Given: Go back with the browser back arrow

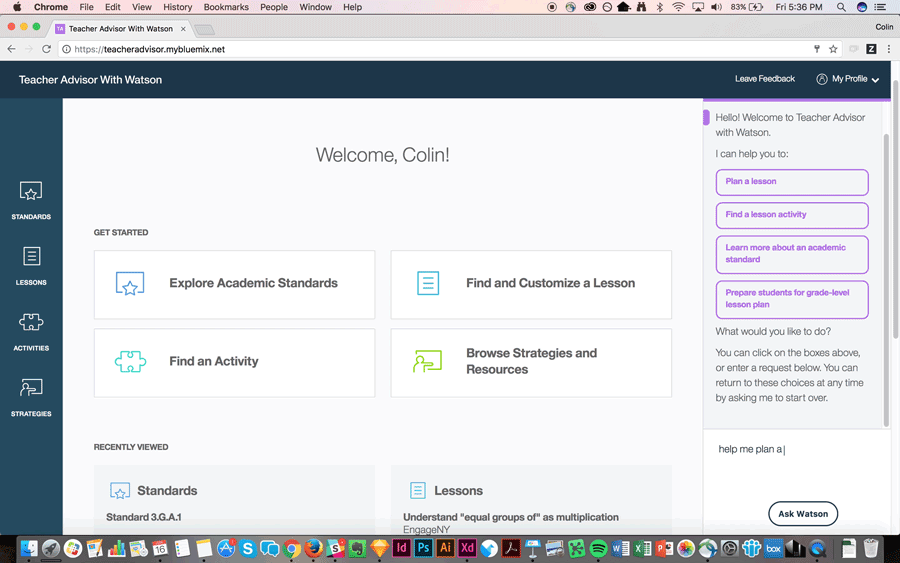Looking at the screenshot, I should click(x=11, y=49).
